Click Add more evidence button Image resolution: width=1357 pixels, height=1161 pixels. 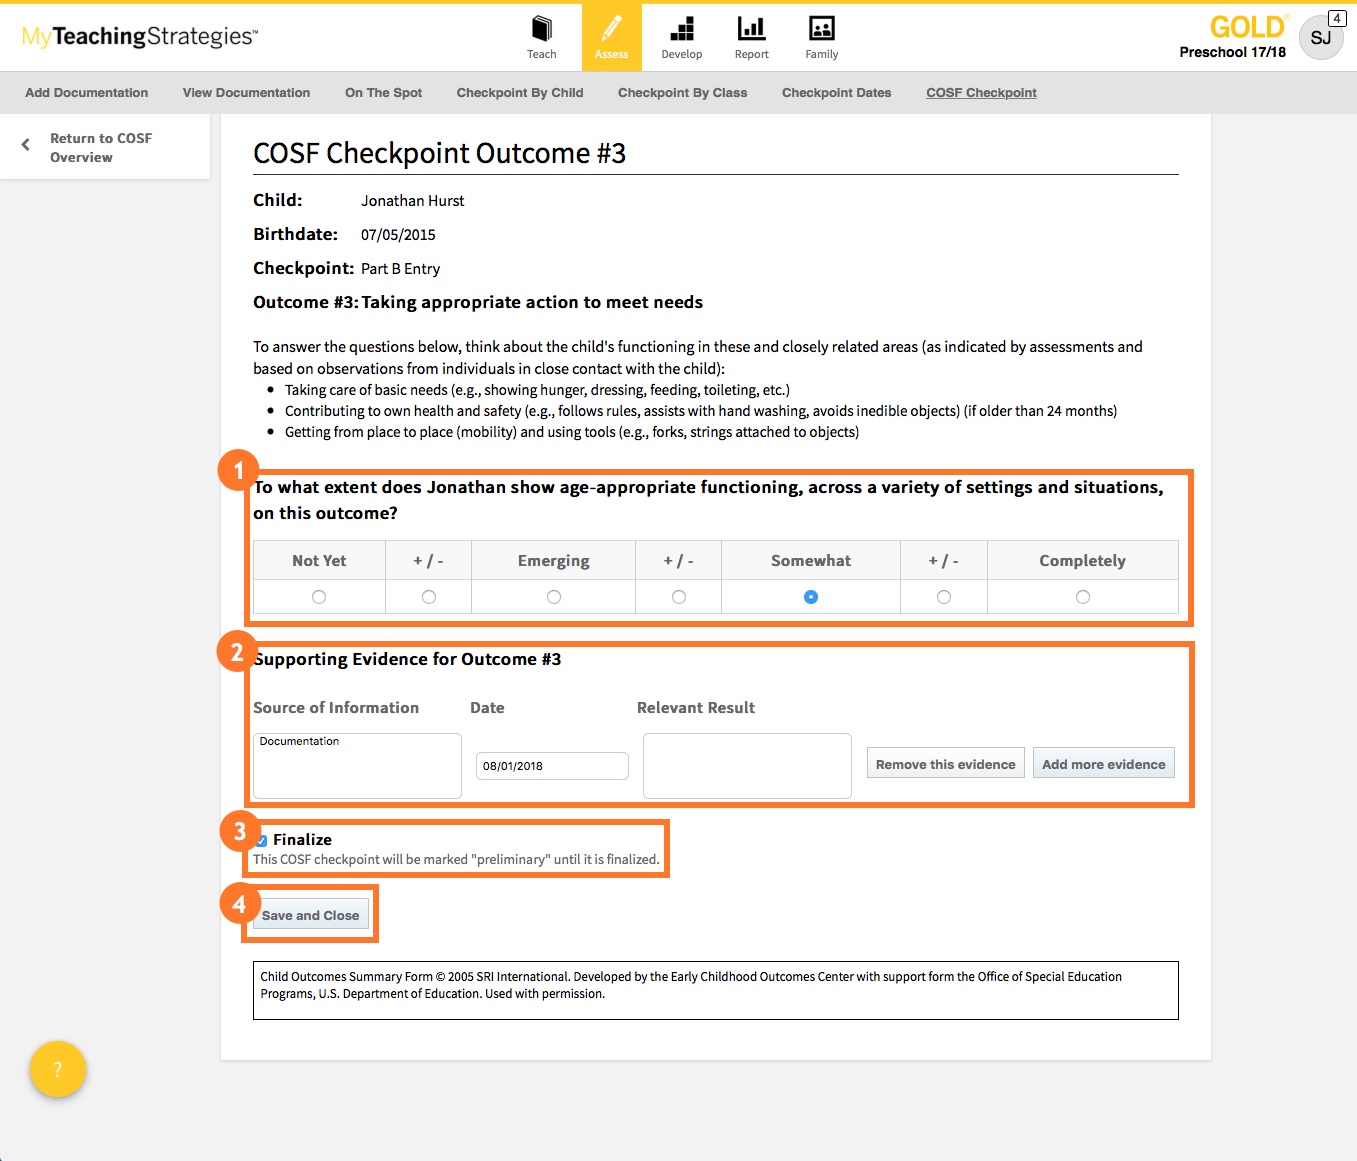tap(1103, 764)
